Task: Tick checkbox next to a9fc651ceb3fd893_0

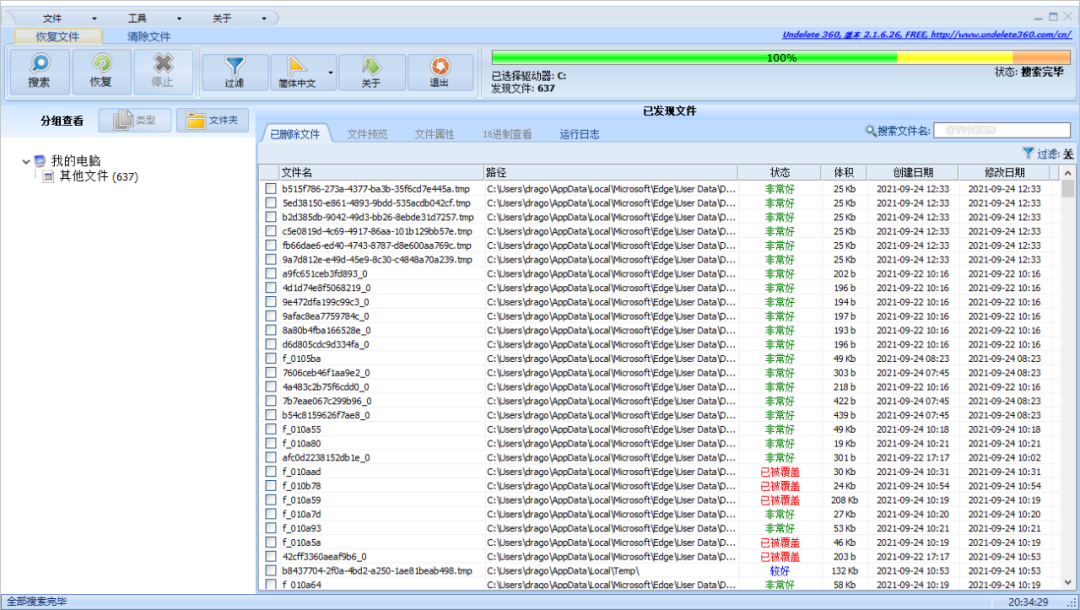Action: (271, 274)
